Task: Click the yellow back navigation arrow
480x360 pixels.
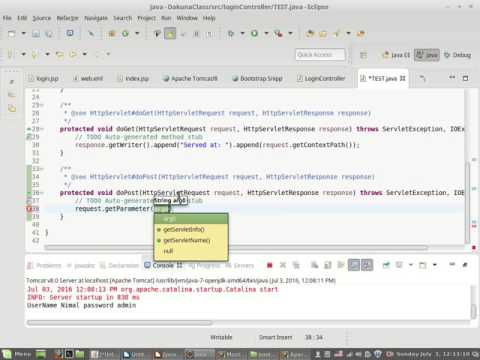Action: coord(60,54)
